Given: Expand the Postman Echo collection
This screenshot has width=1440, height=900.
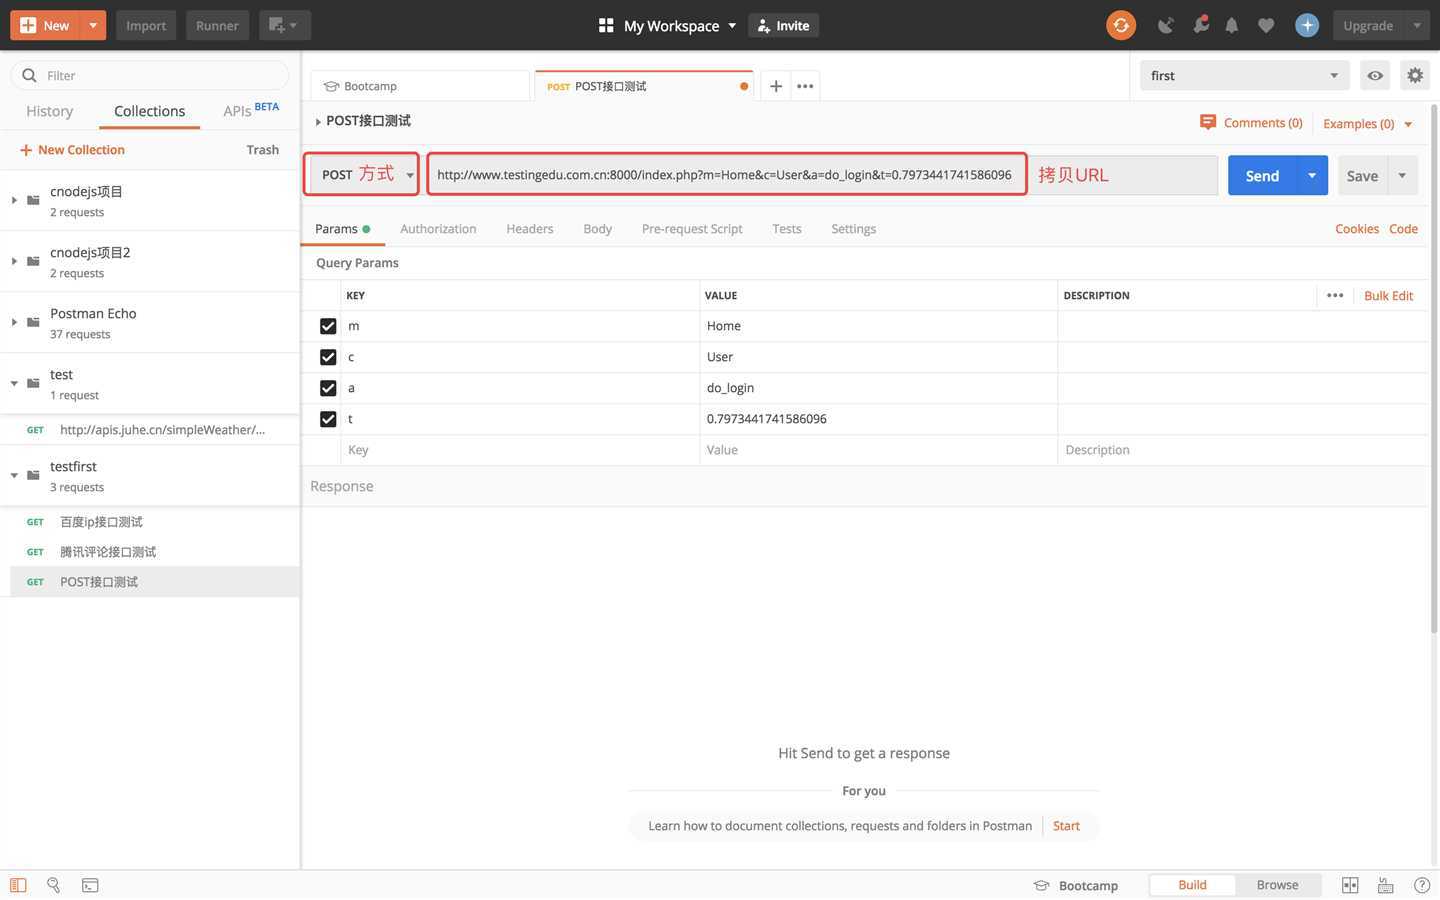Looking at the screenshot, I should click(14, 322).
